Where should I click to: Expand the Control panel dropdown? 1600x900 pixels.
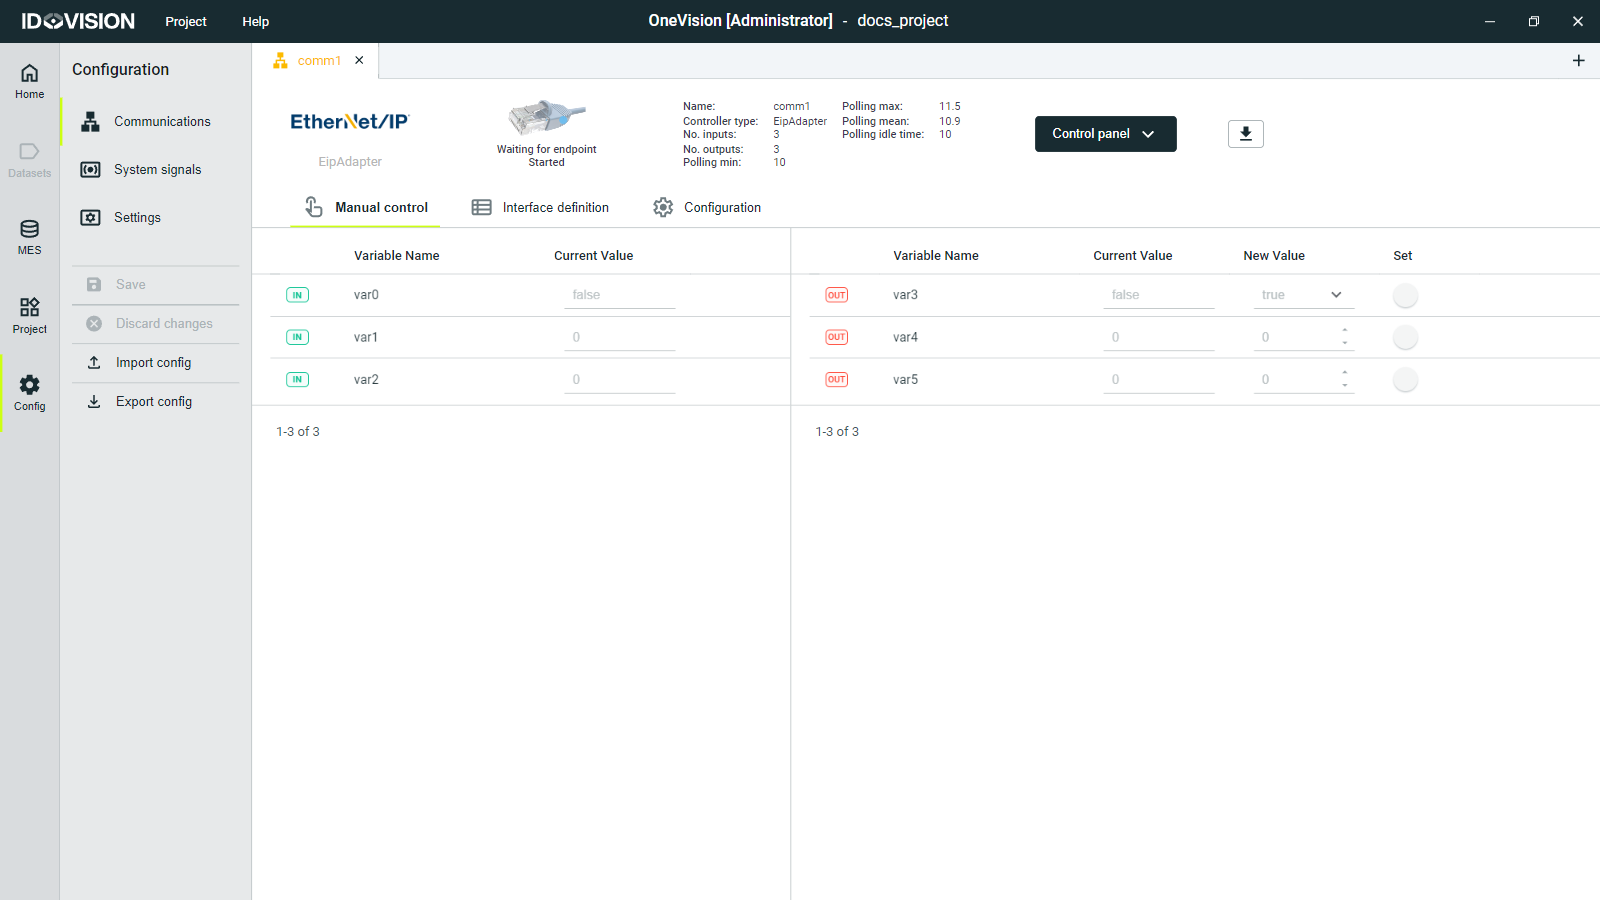[x=1105, y=134]
